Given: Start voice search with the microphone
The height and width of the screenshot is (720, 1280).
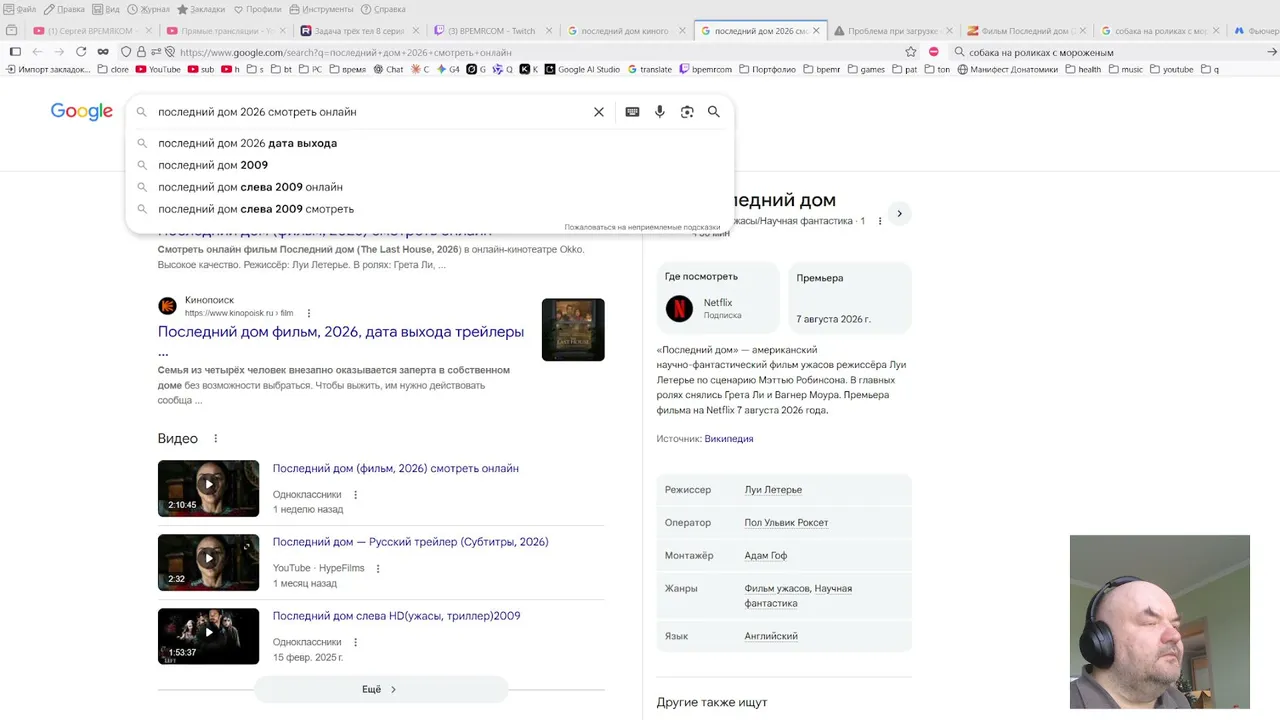Looking at the screenshot, I should (660, 112).
